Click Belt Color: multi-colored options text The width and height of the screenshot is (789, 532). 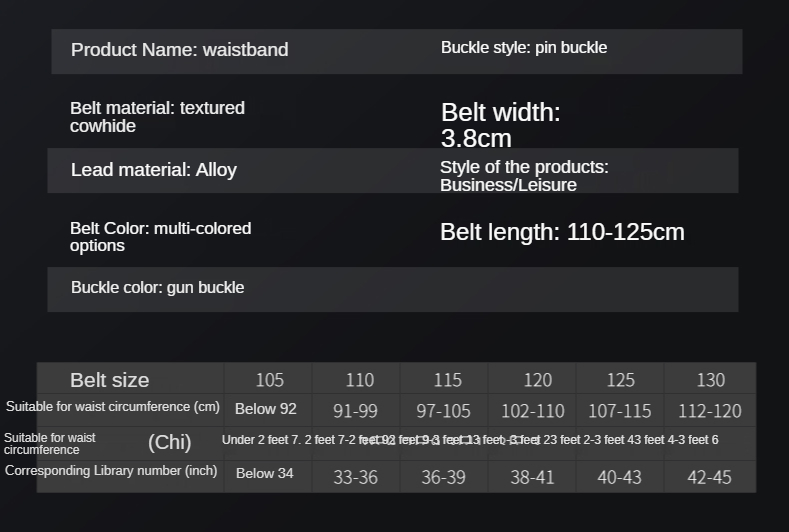(160, 237)
